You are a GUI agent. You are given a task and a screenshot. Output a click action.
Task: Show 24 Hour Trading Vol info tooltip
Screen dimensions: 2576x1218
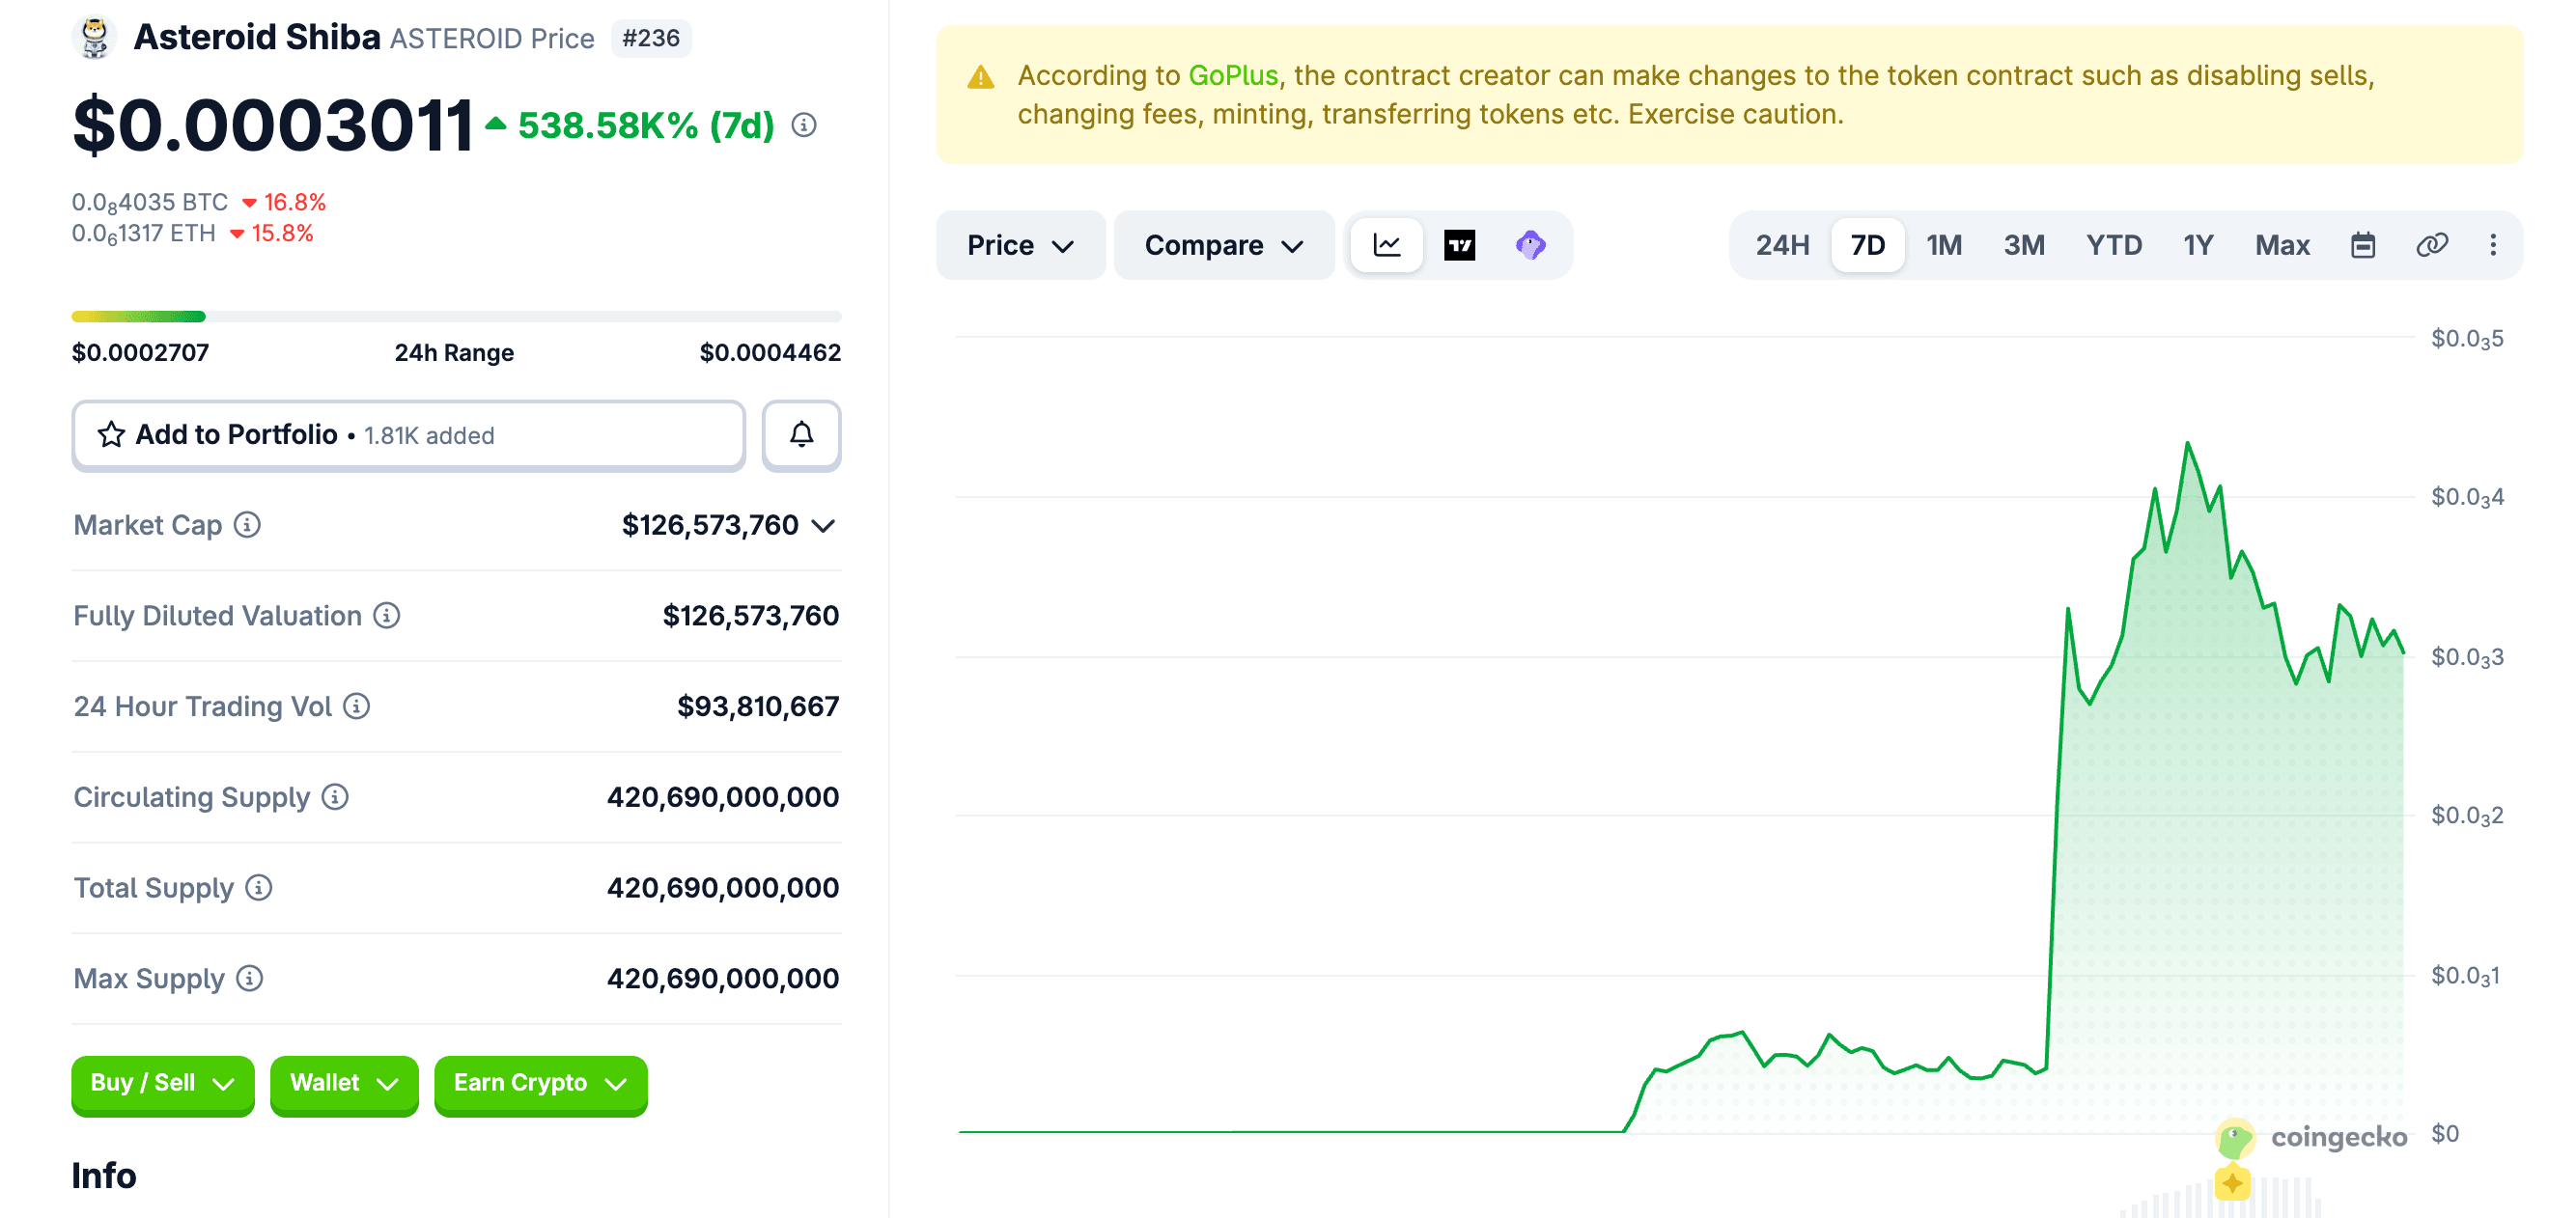[x=357, y=706]
